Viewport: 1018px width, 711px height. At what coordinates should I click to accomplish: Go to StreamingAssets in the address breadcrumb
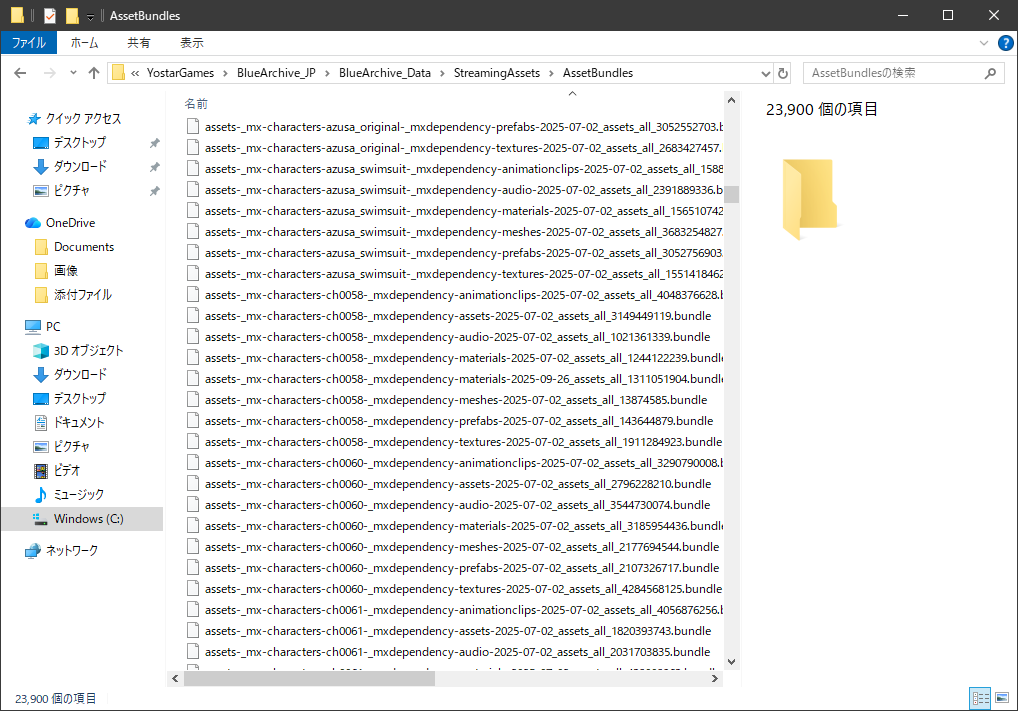[x=496, y=73]
